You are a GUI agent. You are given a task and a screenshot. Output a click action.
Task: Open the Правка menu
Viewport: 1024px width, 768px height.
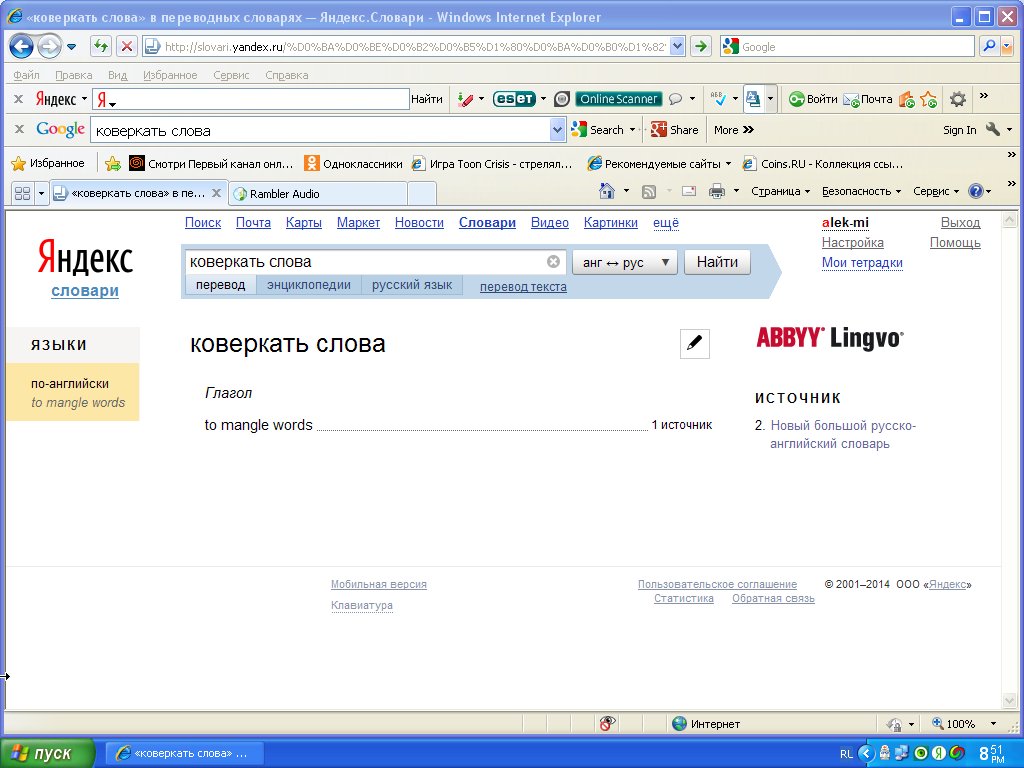(73, 75)
